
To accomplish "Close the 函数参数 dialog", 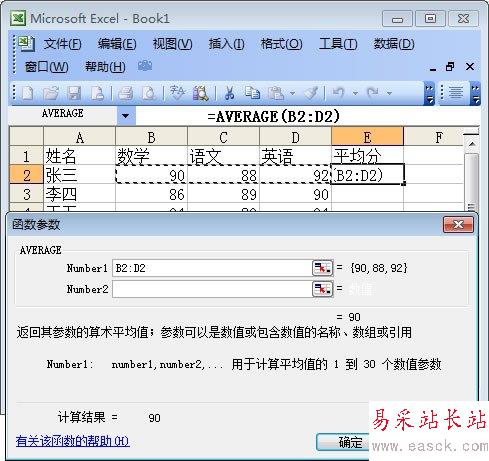I will tap(458, 225).
